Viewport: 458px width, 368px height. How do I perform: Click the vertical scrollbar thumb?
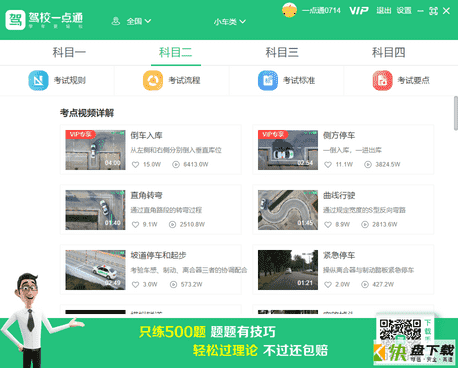[x=456, y=113]
